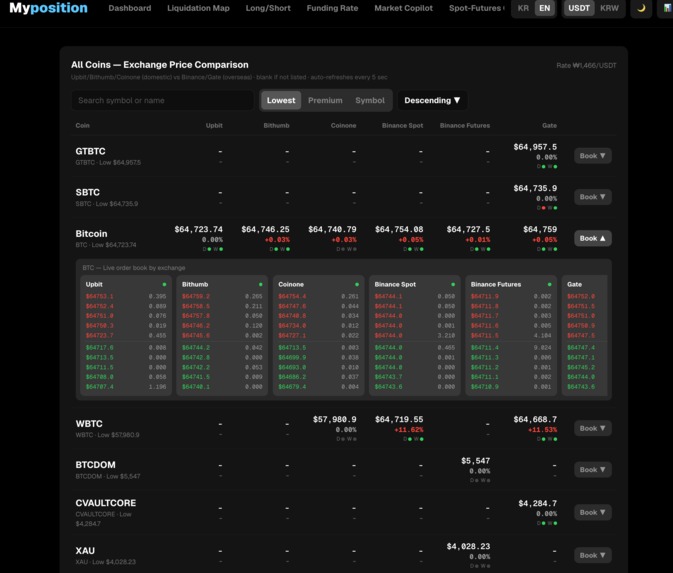
Task: Click the Gate column header
Action: [549, 125]
